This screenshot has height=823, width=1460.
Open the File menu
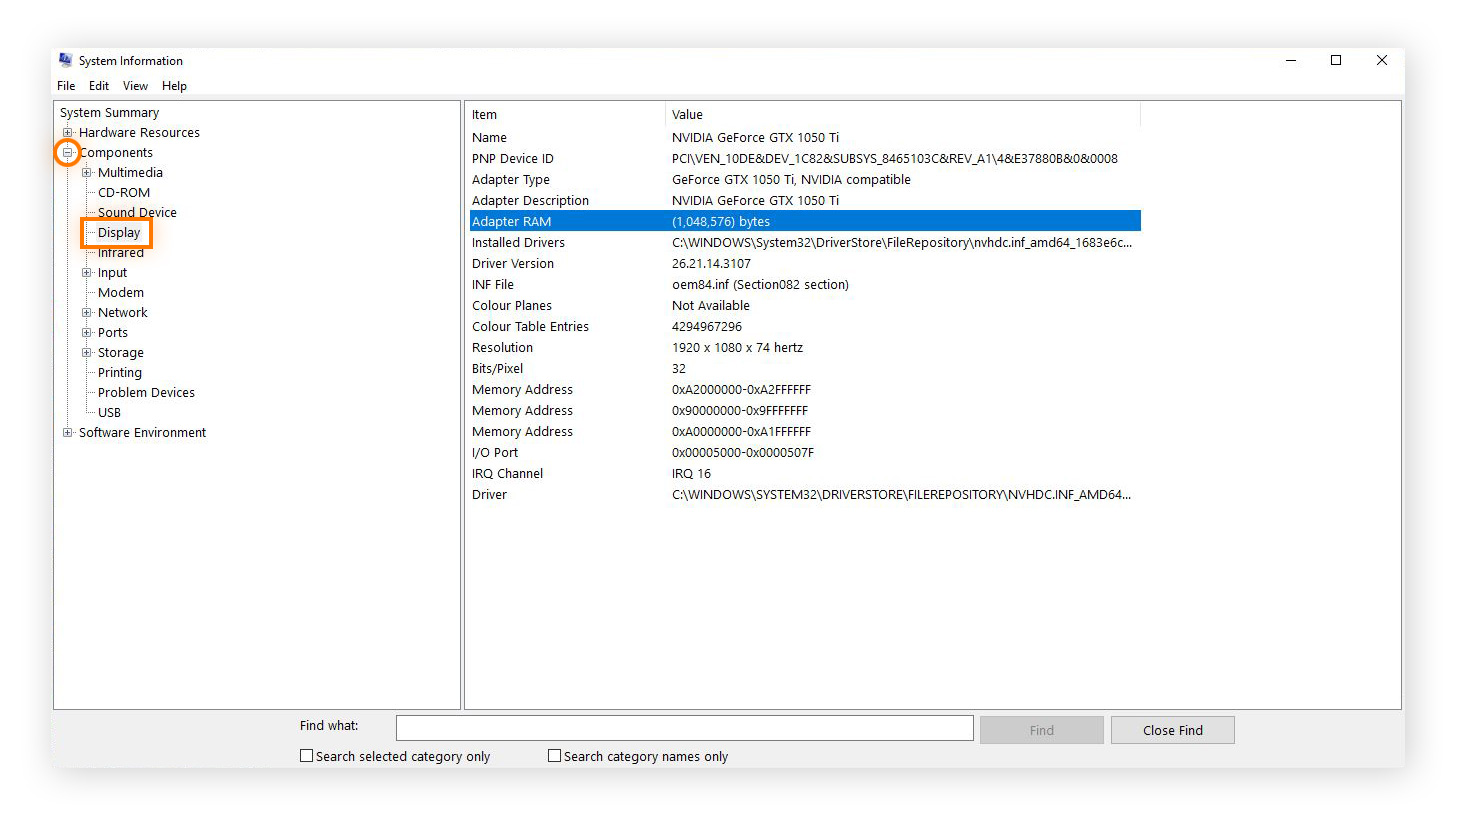click(x=66, y=86)
